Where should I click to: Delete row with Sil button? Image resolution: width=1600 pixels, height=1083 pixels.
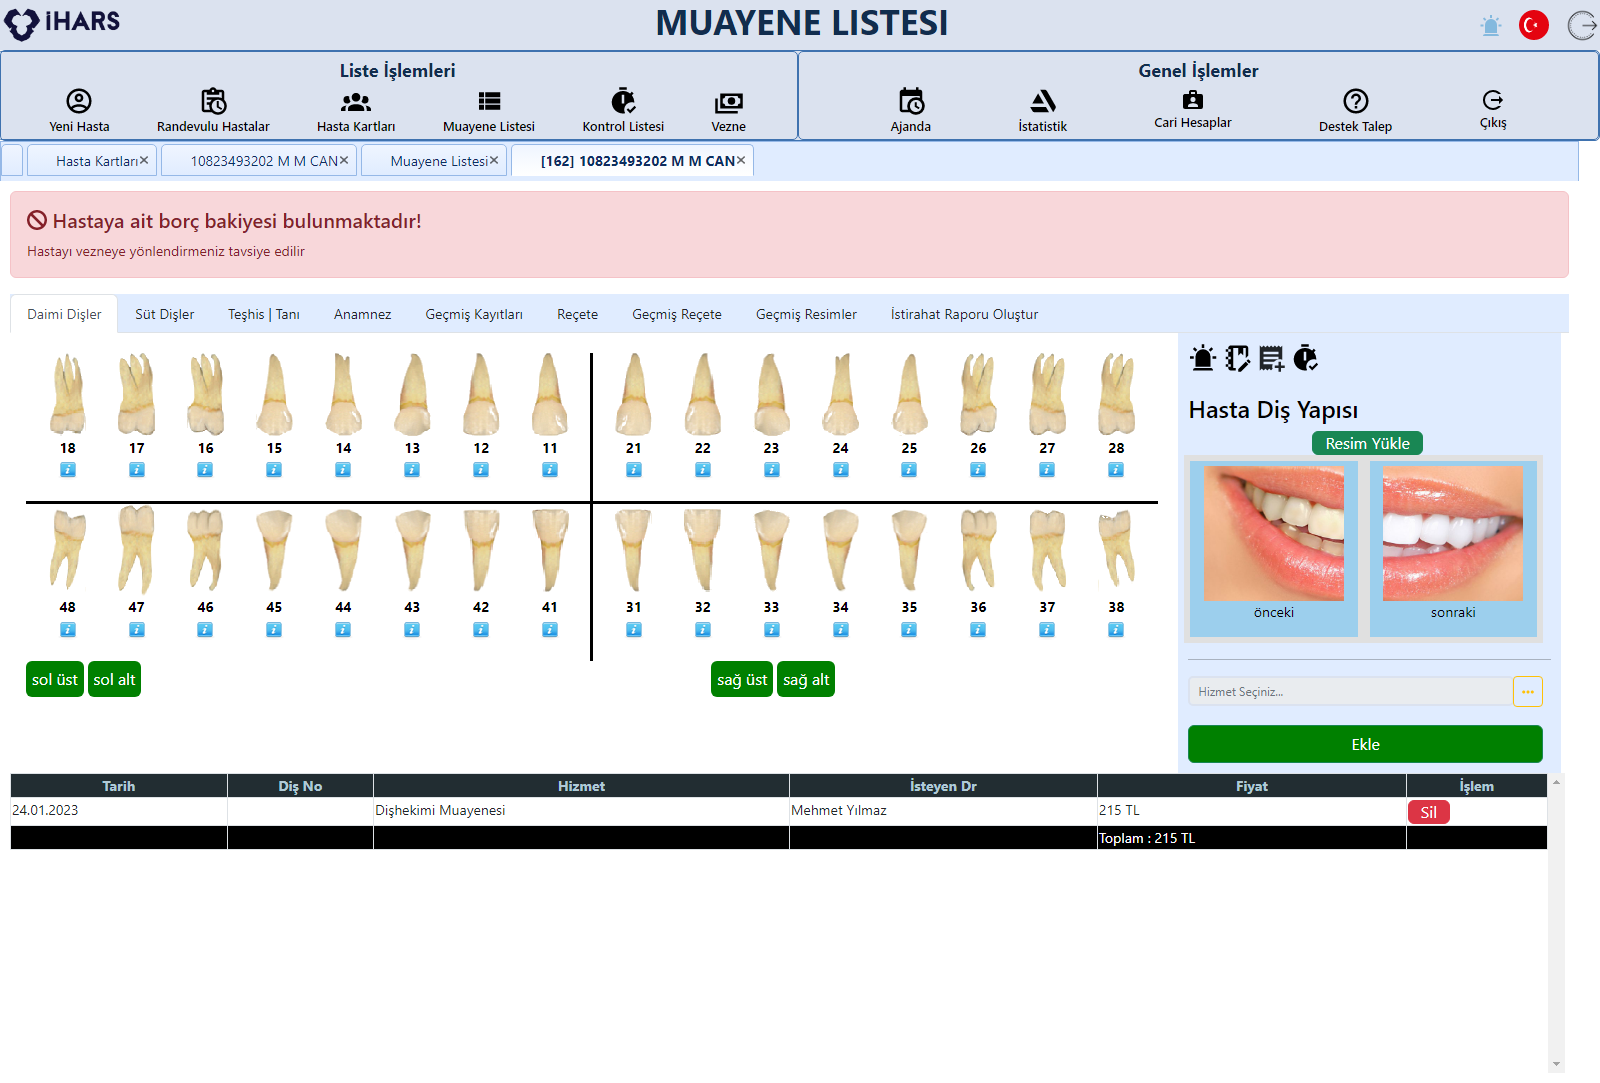coord(1428,812)
